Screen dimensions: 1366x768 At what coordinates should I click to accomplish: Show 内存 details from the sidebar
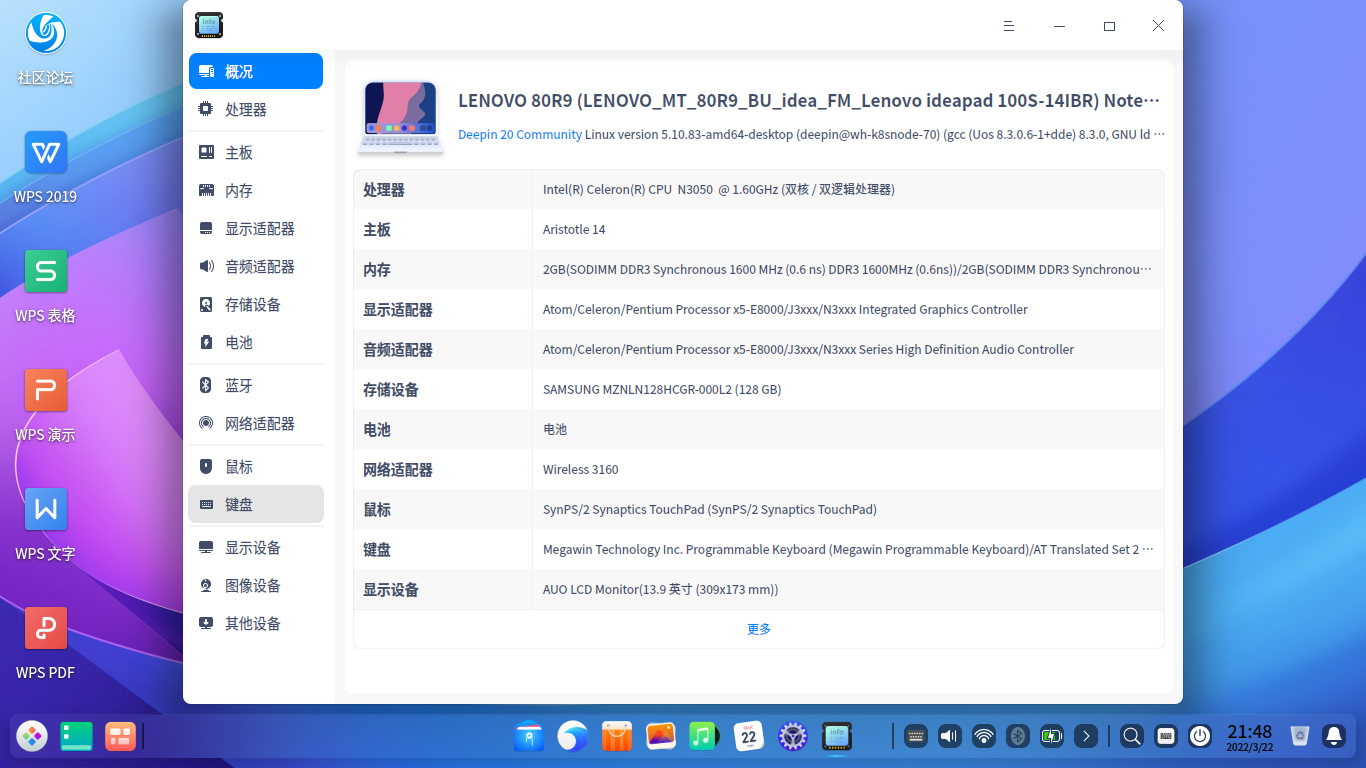[x=256, y=191]
